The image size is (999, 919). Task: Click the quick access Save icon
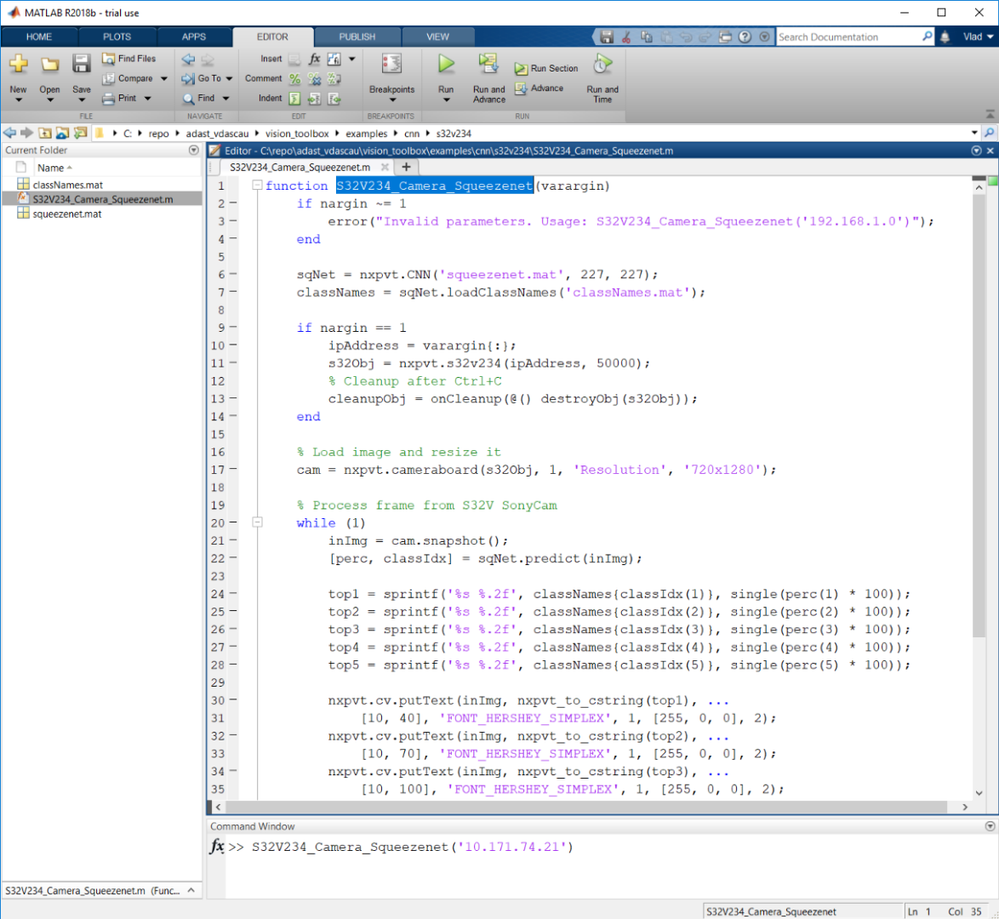coord(607,37)
